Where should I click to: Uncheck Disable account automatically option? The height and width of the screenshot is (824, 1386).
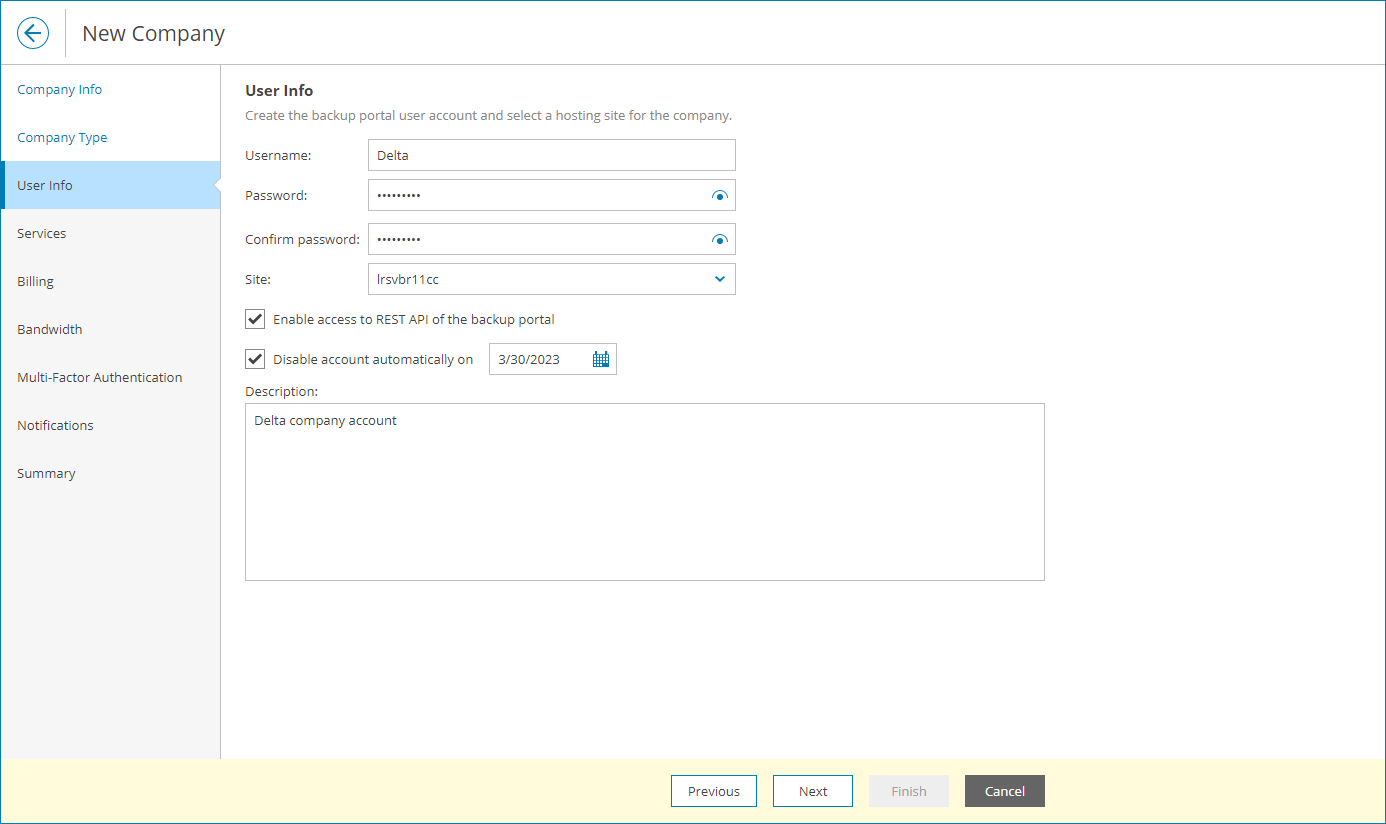click(254, 358)
